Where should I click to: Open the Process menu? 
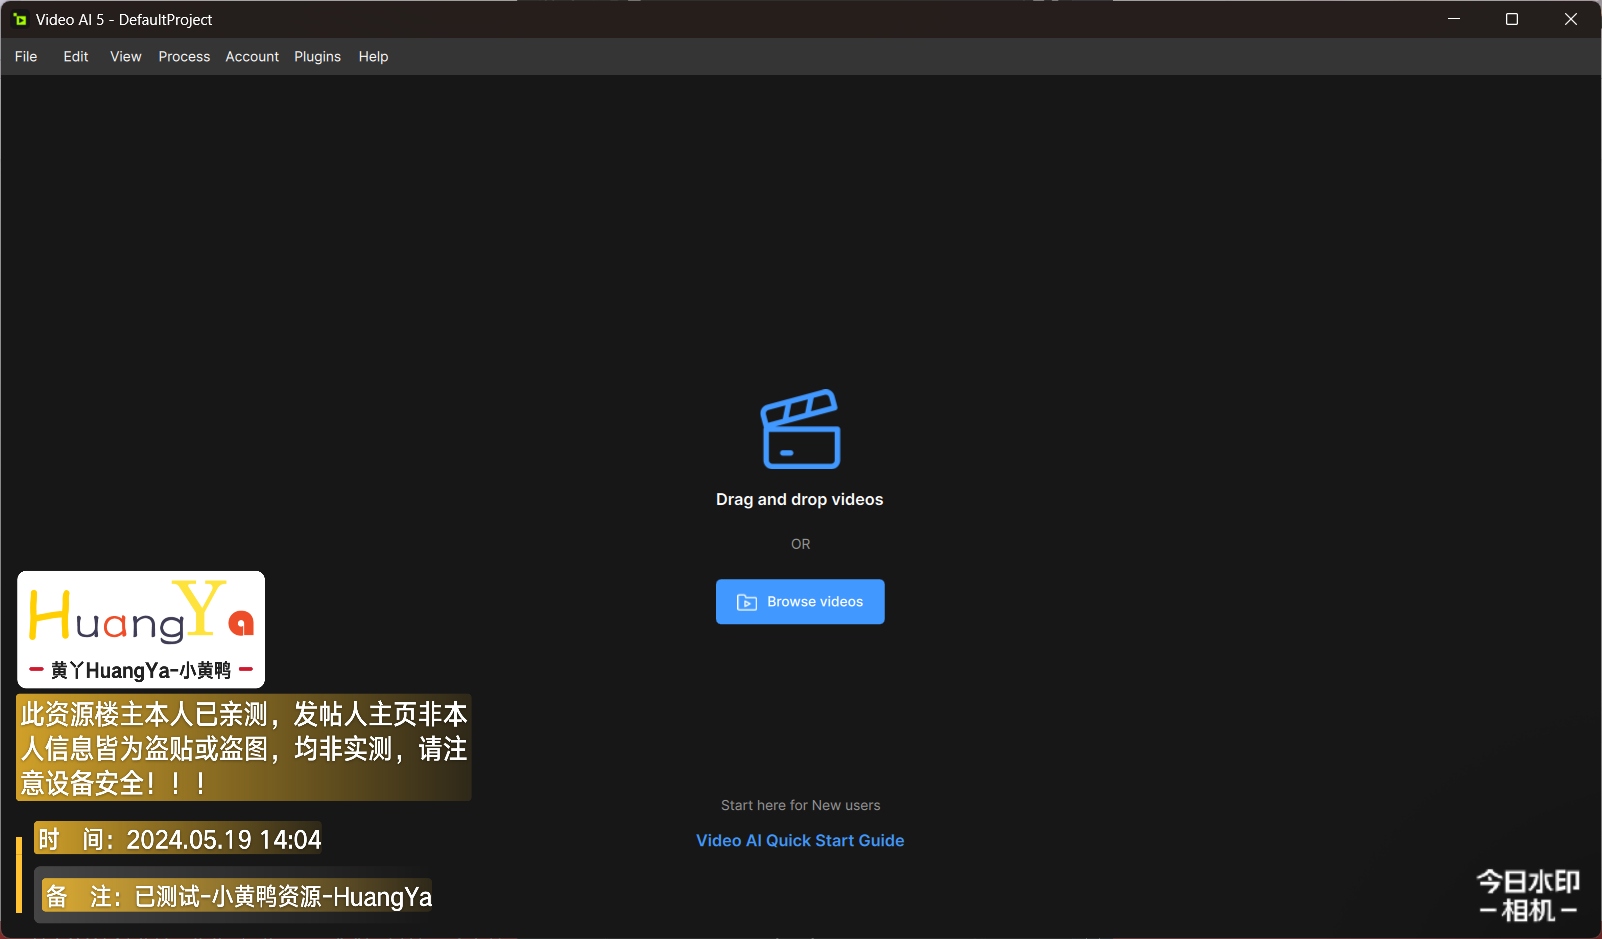[184, 57]
